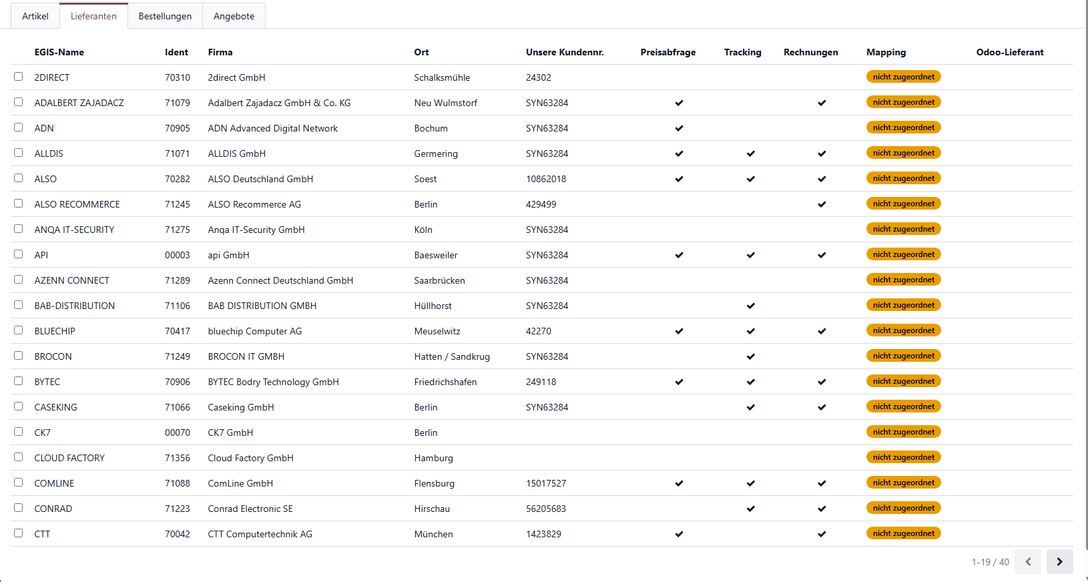
Task: Sort by the Firma column header
Action: [220, 52]
